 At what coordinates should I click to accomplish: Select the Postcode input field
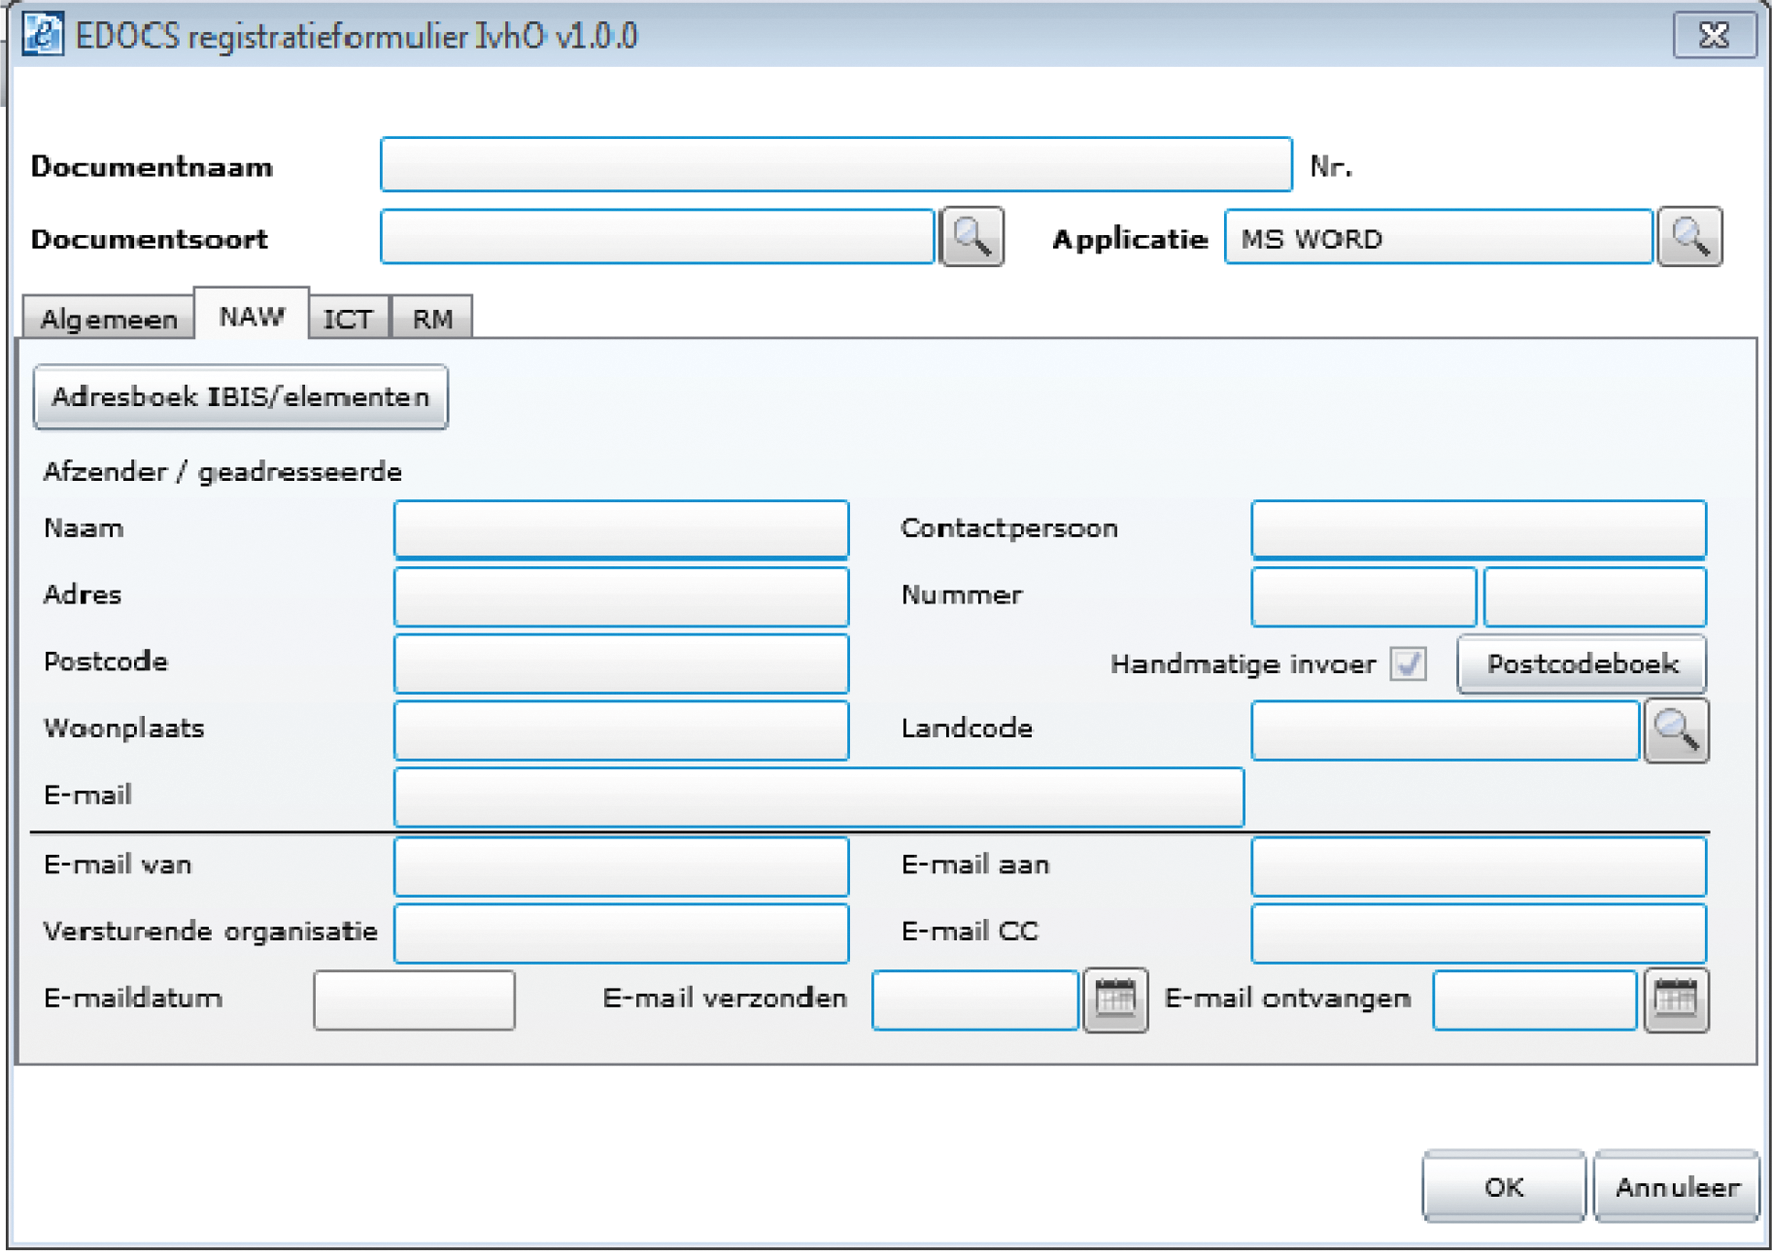click(621, 663)
